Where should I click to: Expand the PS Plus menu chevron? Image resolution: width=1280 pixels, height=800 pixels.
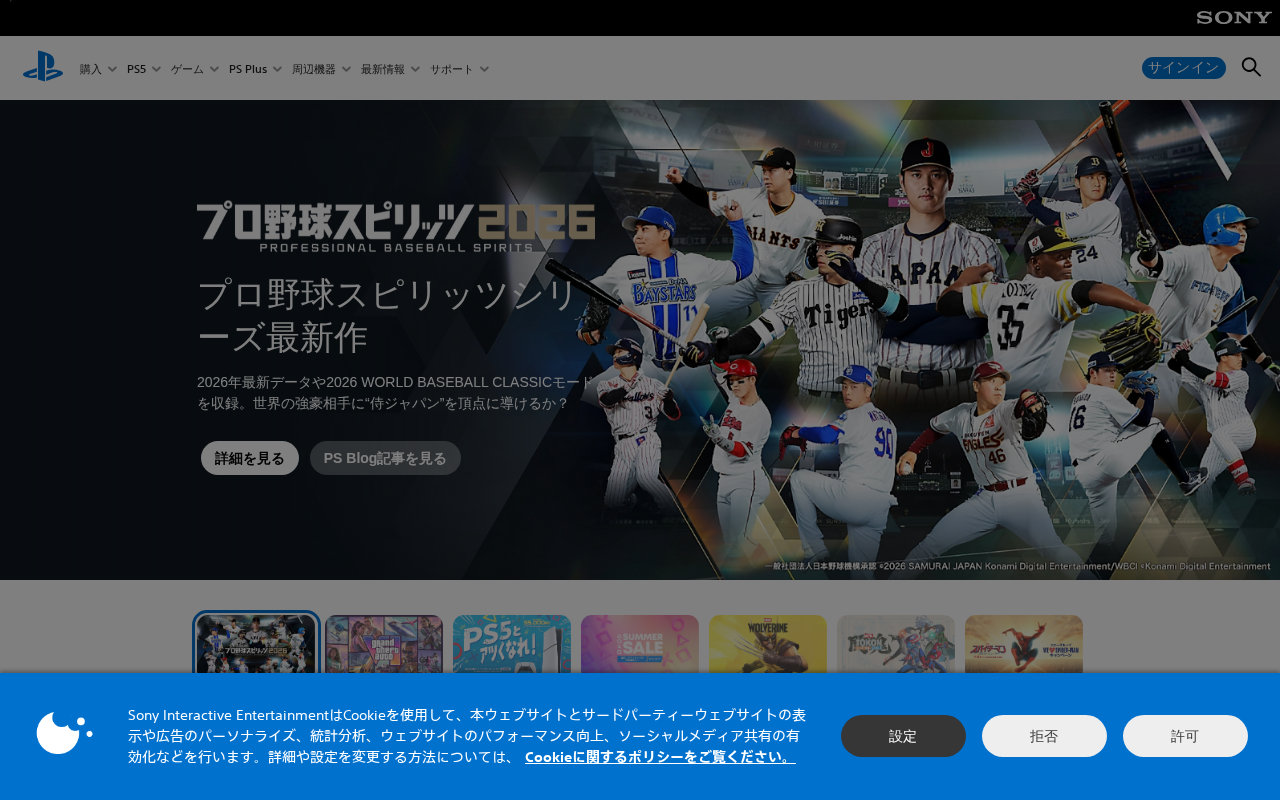pos(277,69)
